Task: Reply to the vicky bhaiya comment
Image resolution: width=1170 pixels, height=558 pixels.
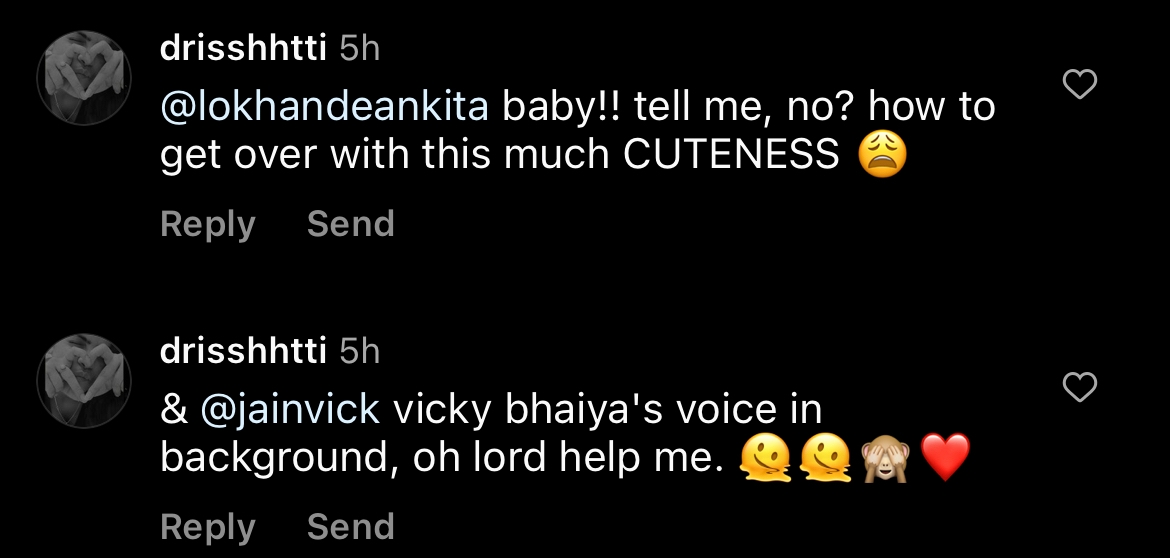Action: (207, 526)
